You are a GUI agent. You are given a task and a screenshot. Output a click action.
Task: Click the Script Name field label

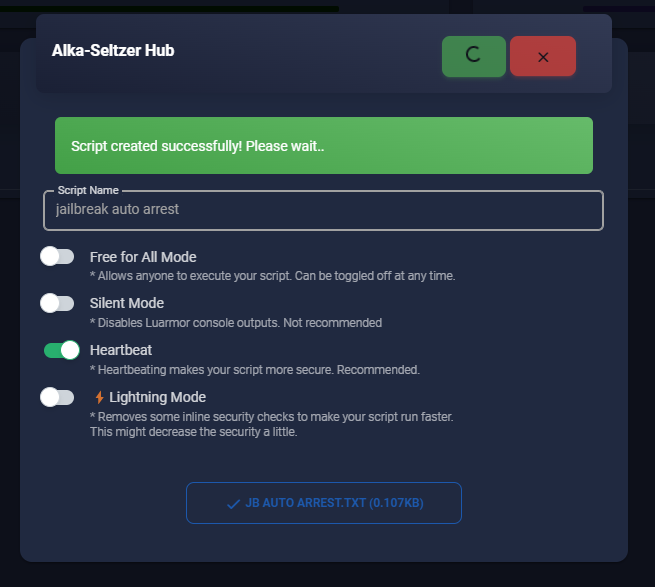coord(88,191)
